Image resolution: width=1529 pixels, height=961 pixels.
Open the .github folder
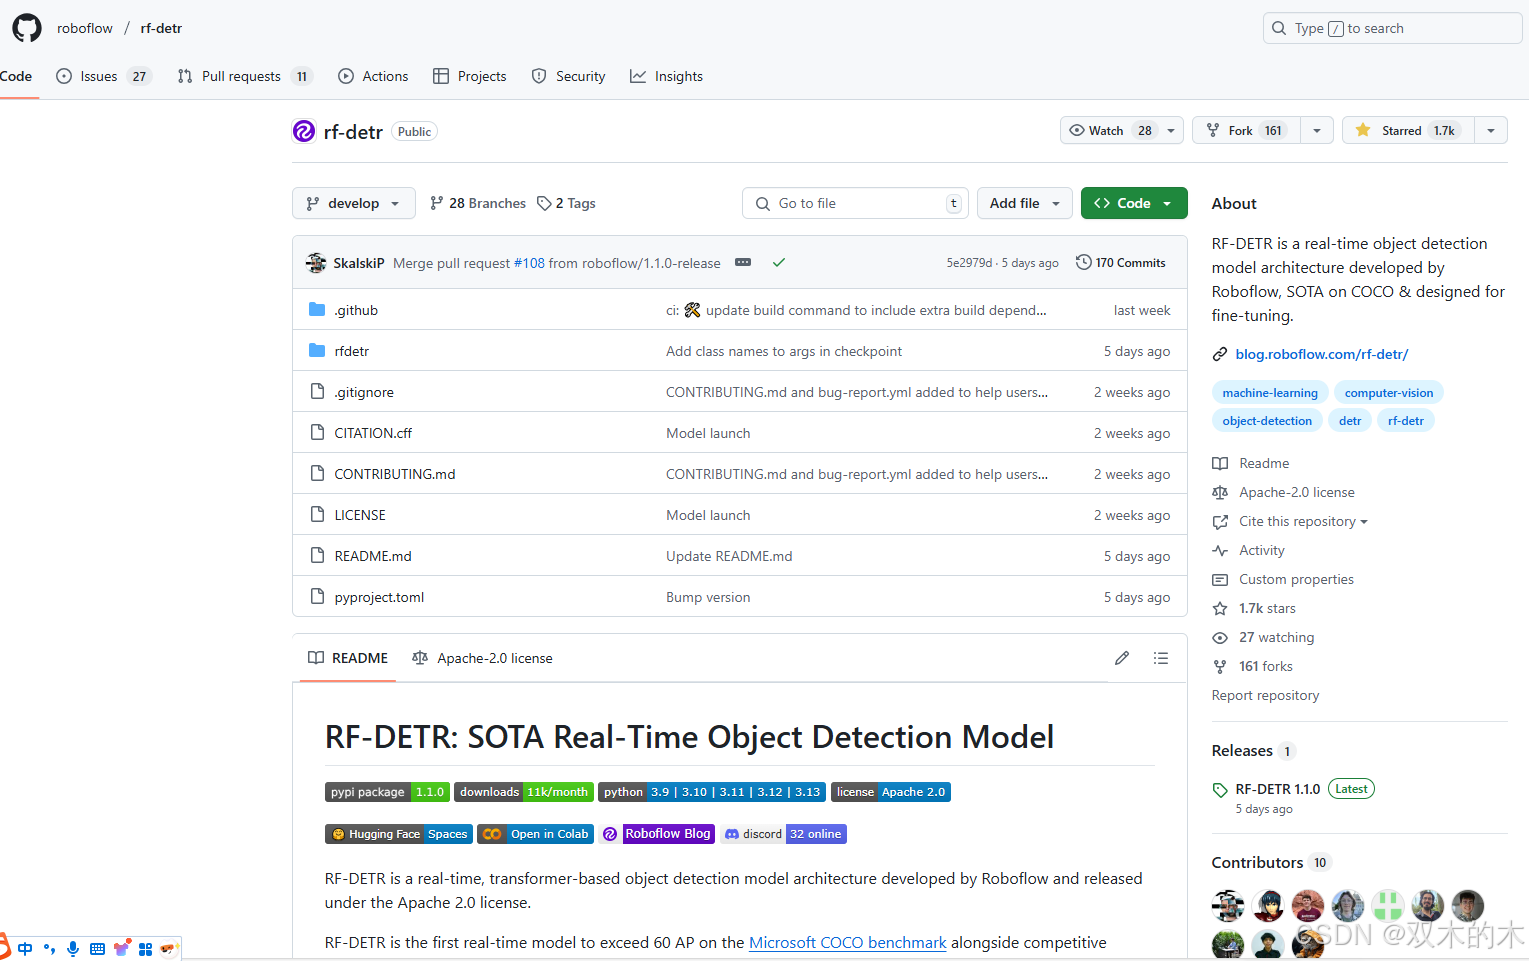[356, 310]
